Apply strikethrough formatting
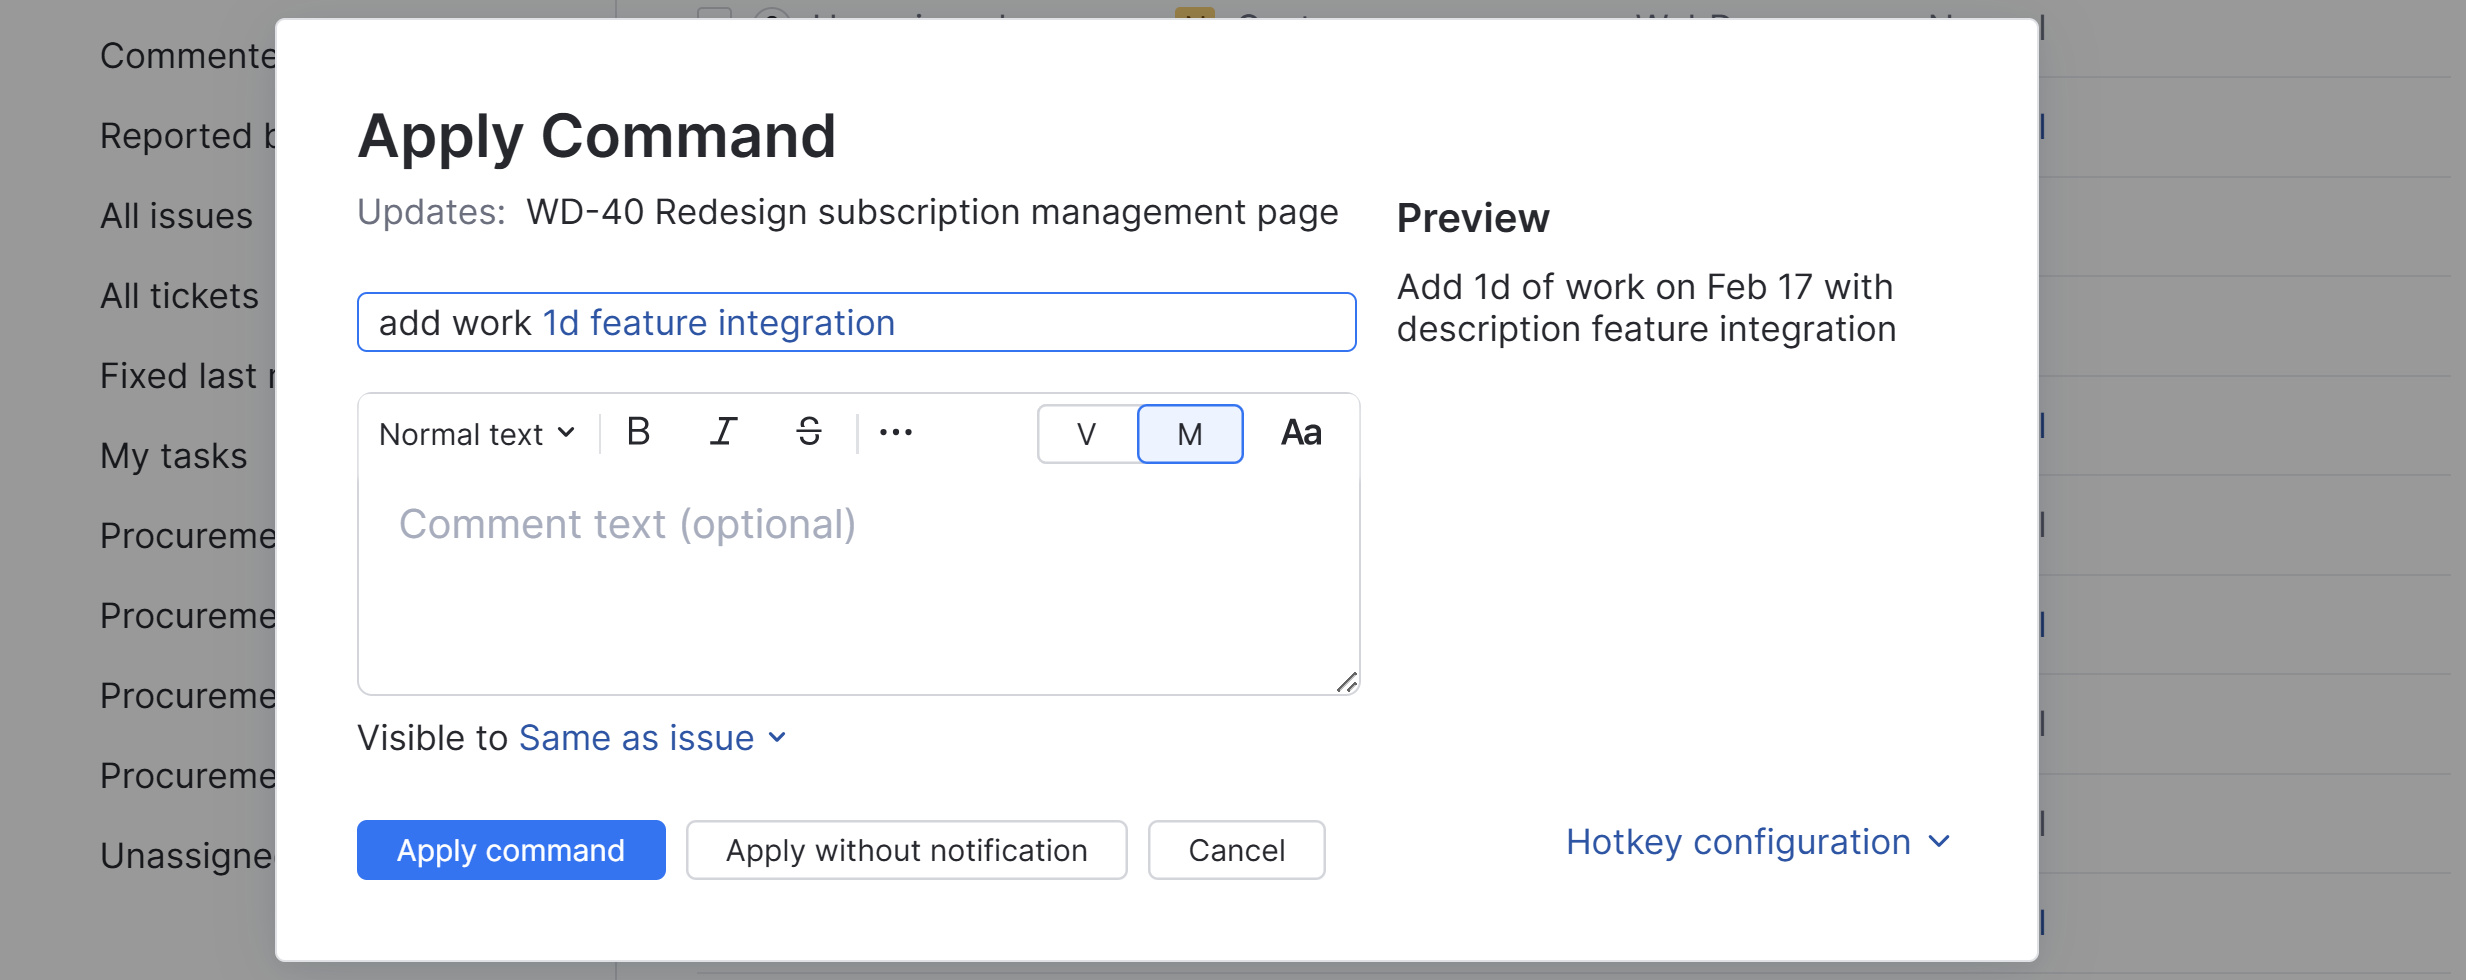This screenshot has height=980, width=2466. point(808,432)
